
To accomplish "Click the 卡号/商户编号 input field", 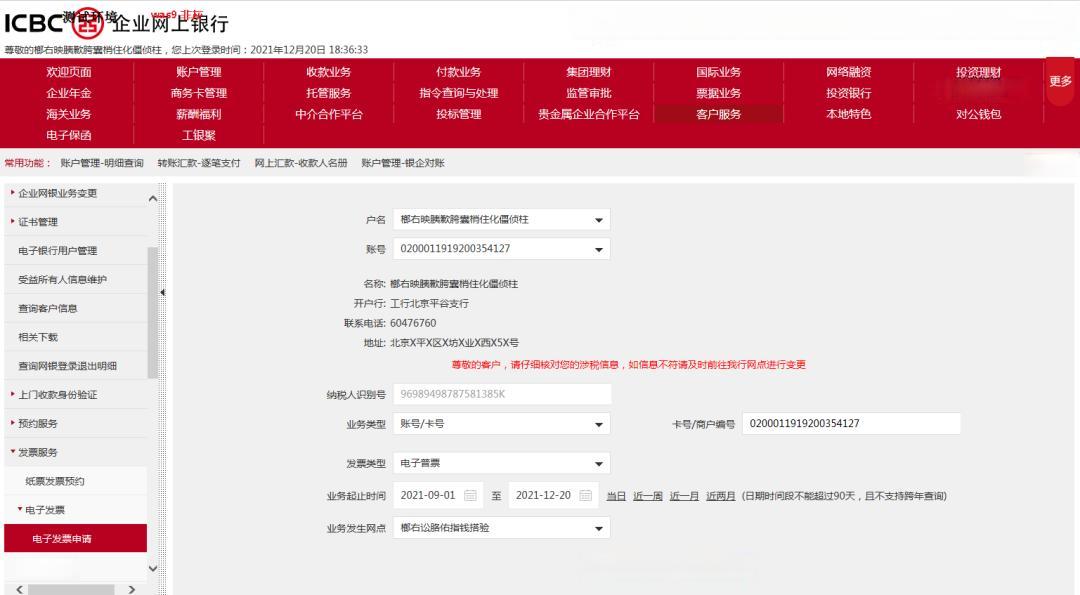I will point(851,424).
